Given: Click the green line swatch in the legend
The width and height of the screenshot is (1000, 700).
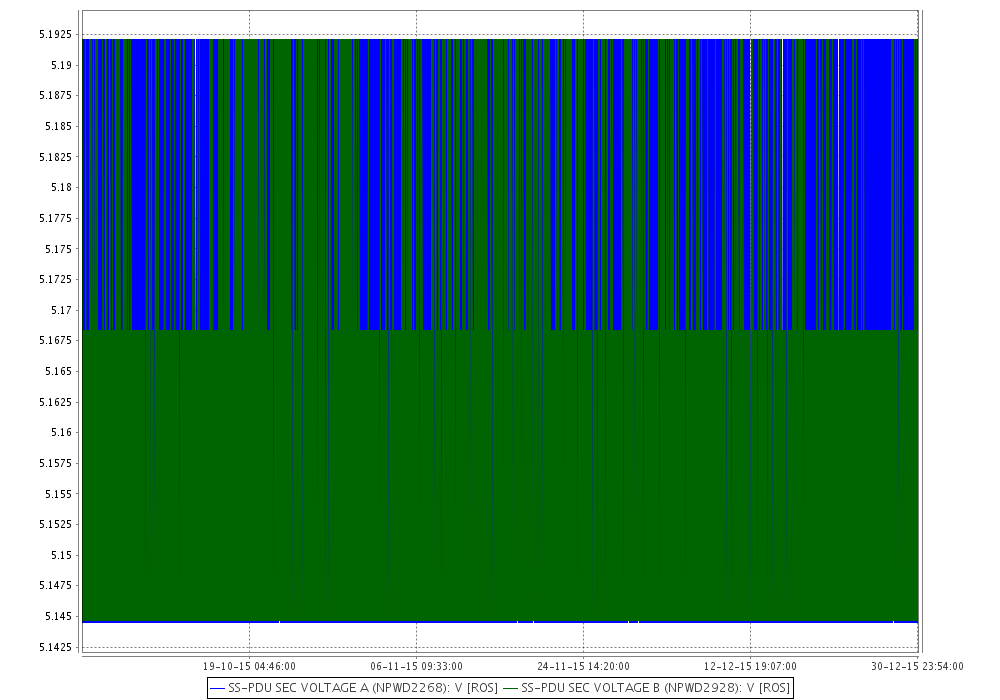Looking at the screenshot, I should (510, 689).
